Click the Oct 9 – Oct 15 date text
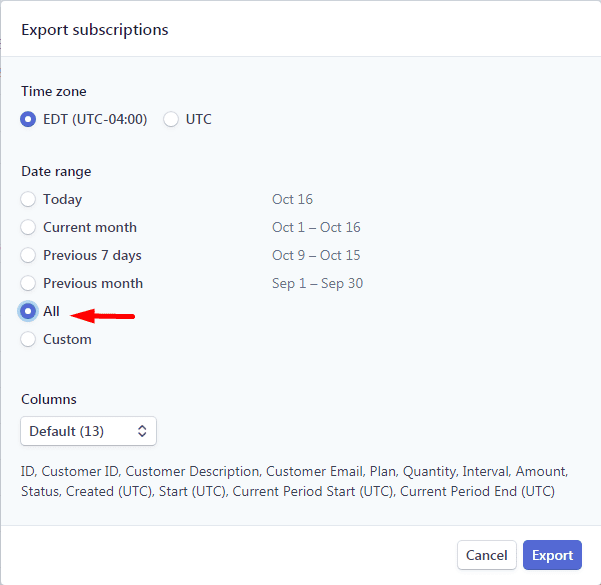This screenshot has width=601, height=585. pos(316,255)
